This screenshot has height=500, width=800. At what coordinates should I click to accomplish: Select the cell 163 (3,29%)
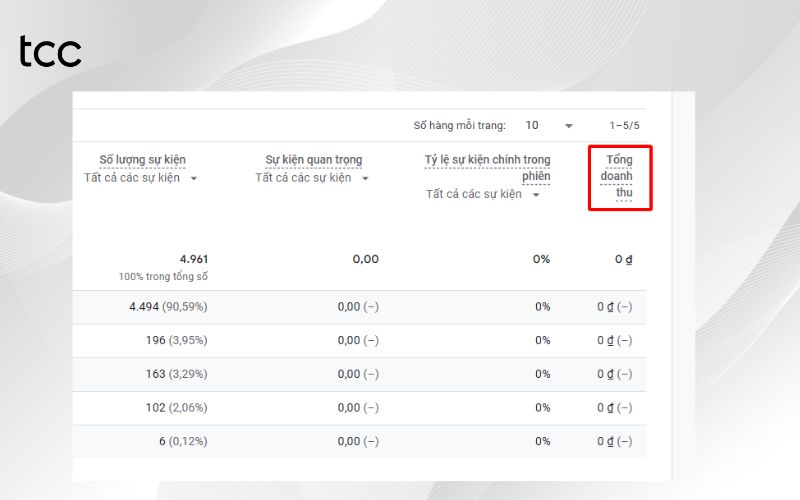click(177, 374)
